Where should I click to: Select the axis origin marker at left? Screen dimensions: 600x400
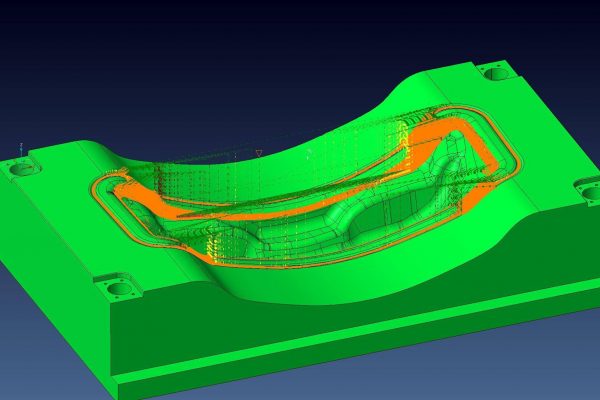click(x=20, y=149)
